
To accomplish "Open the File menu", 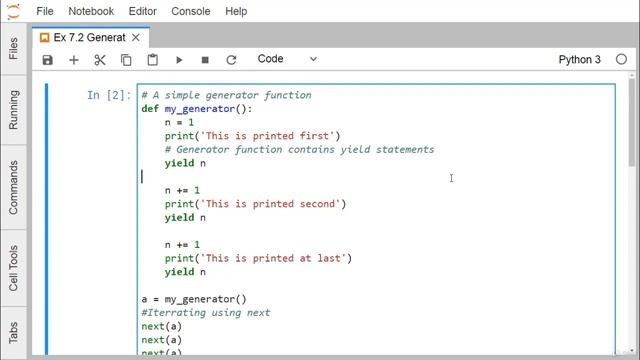I will pyautogui.click(x=45, y=11).
